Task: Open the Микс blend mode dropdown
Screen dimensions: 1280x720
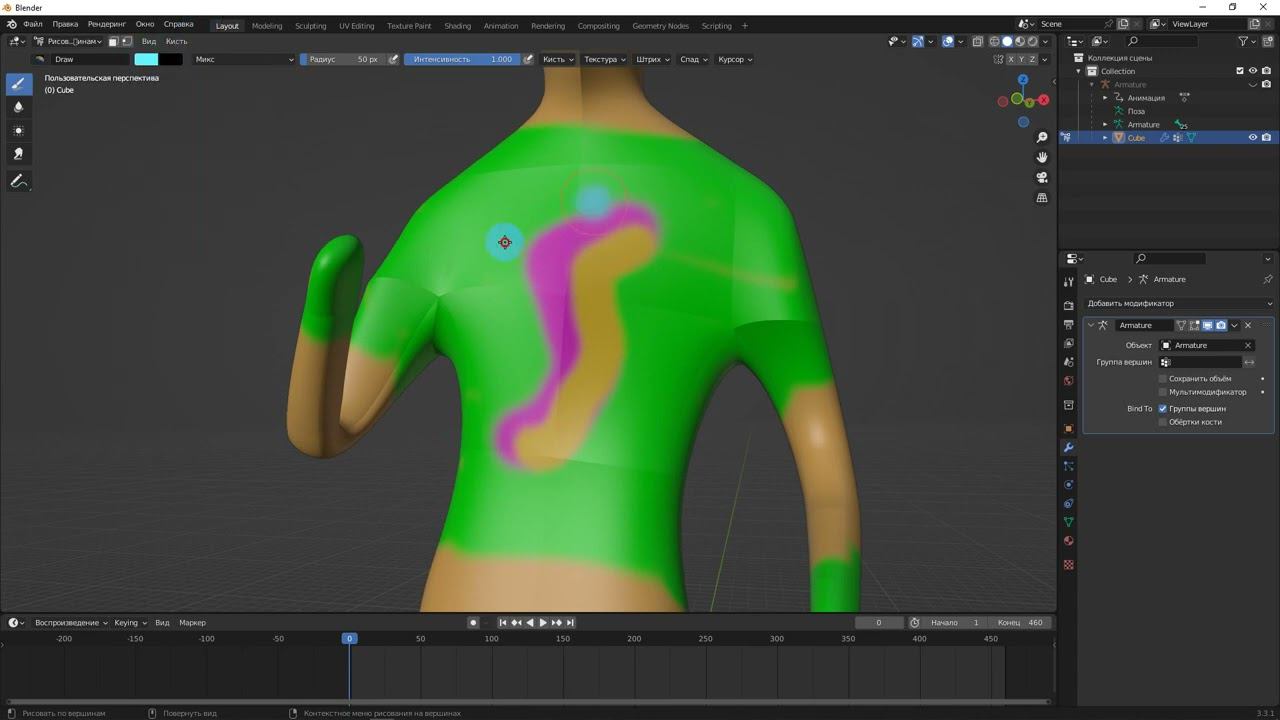Action: click(243, 59)
